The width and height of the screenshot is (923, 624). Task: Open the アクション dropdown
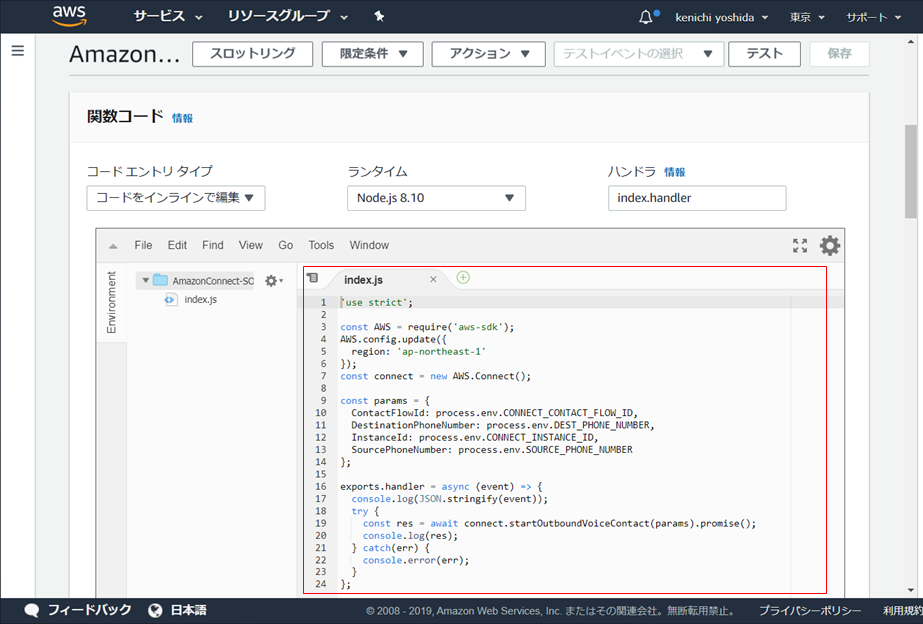click(488, 54)
